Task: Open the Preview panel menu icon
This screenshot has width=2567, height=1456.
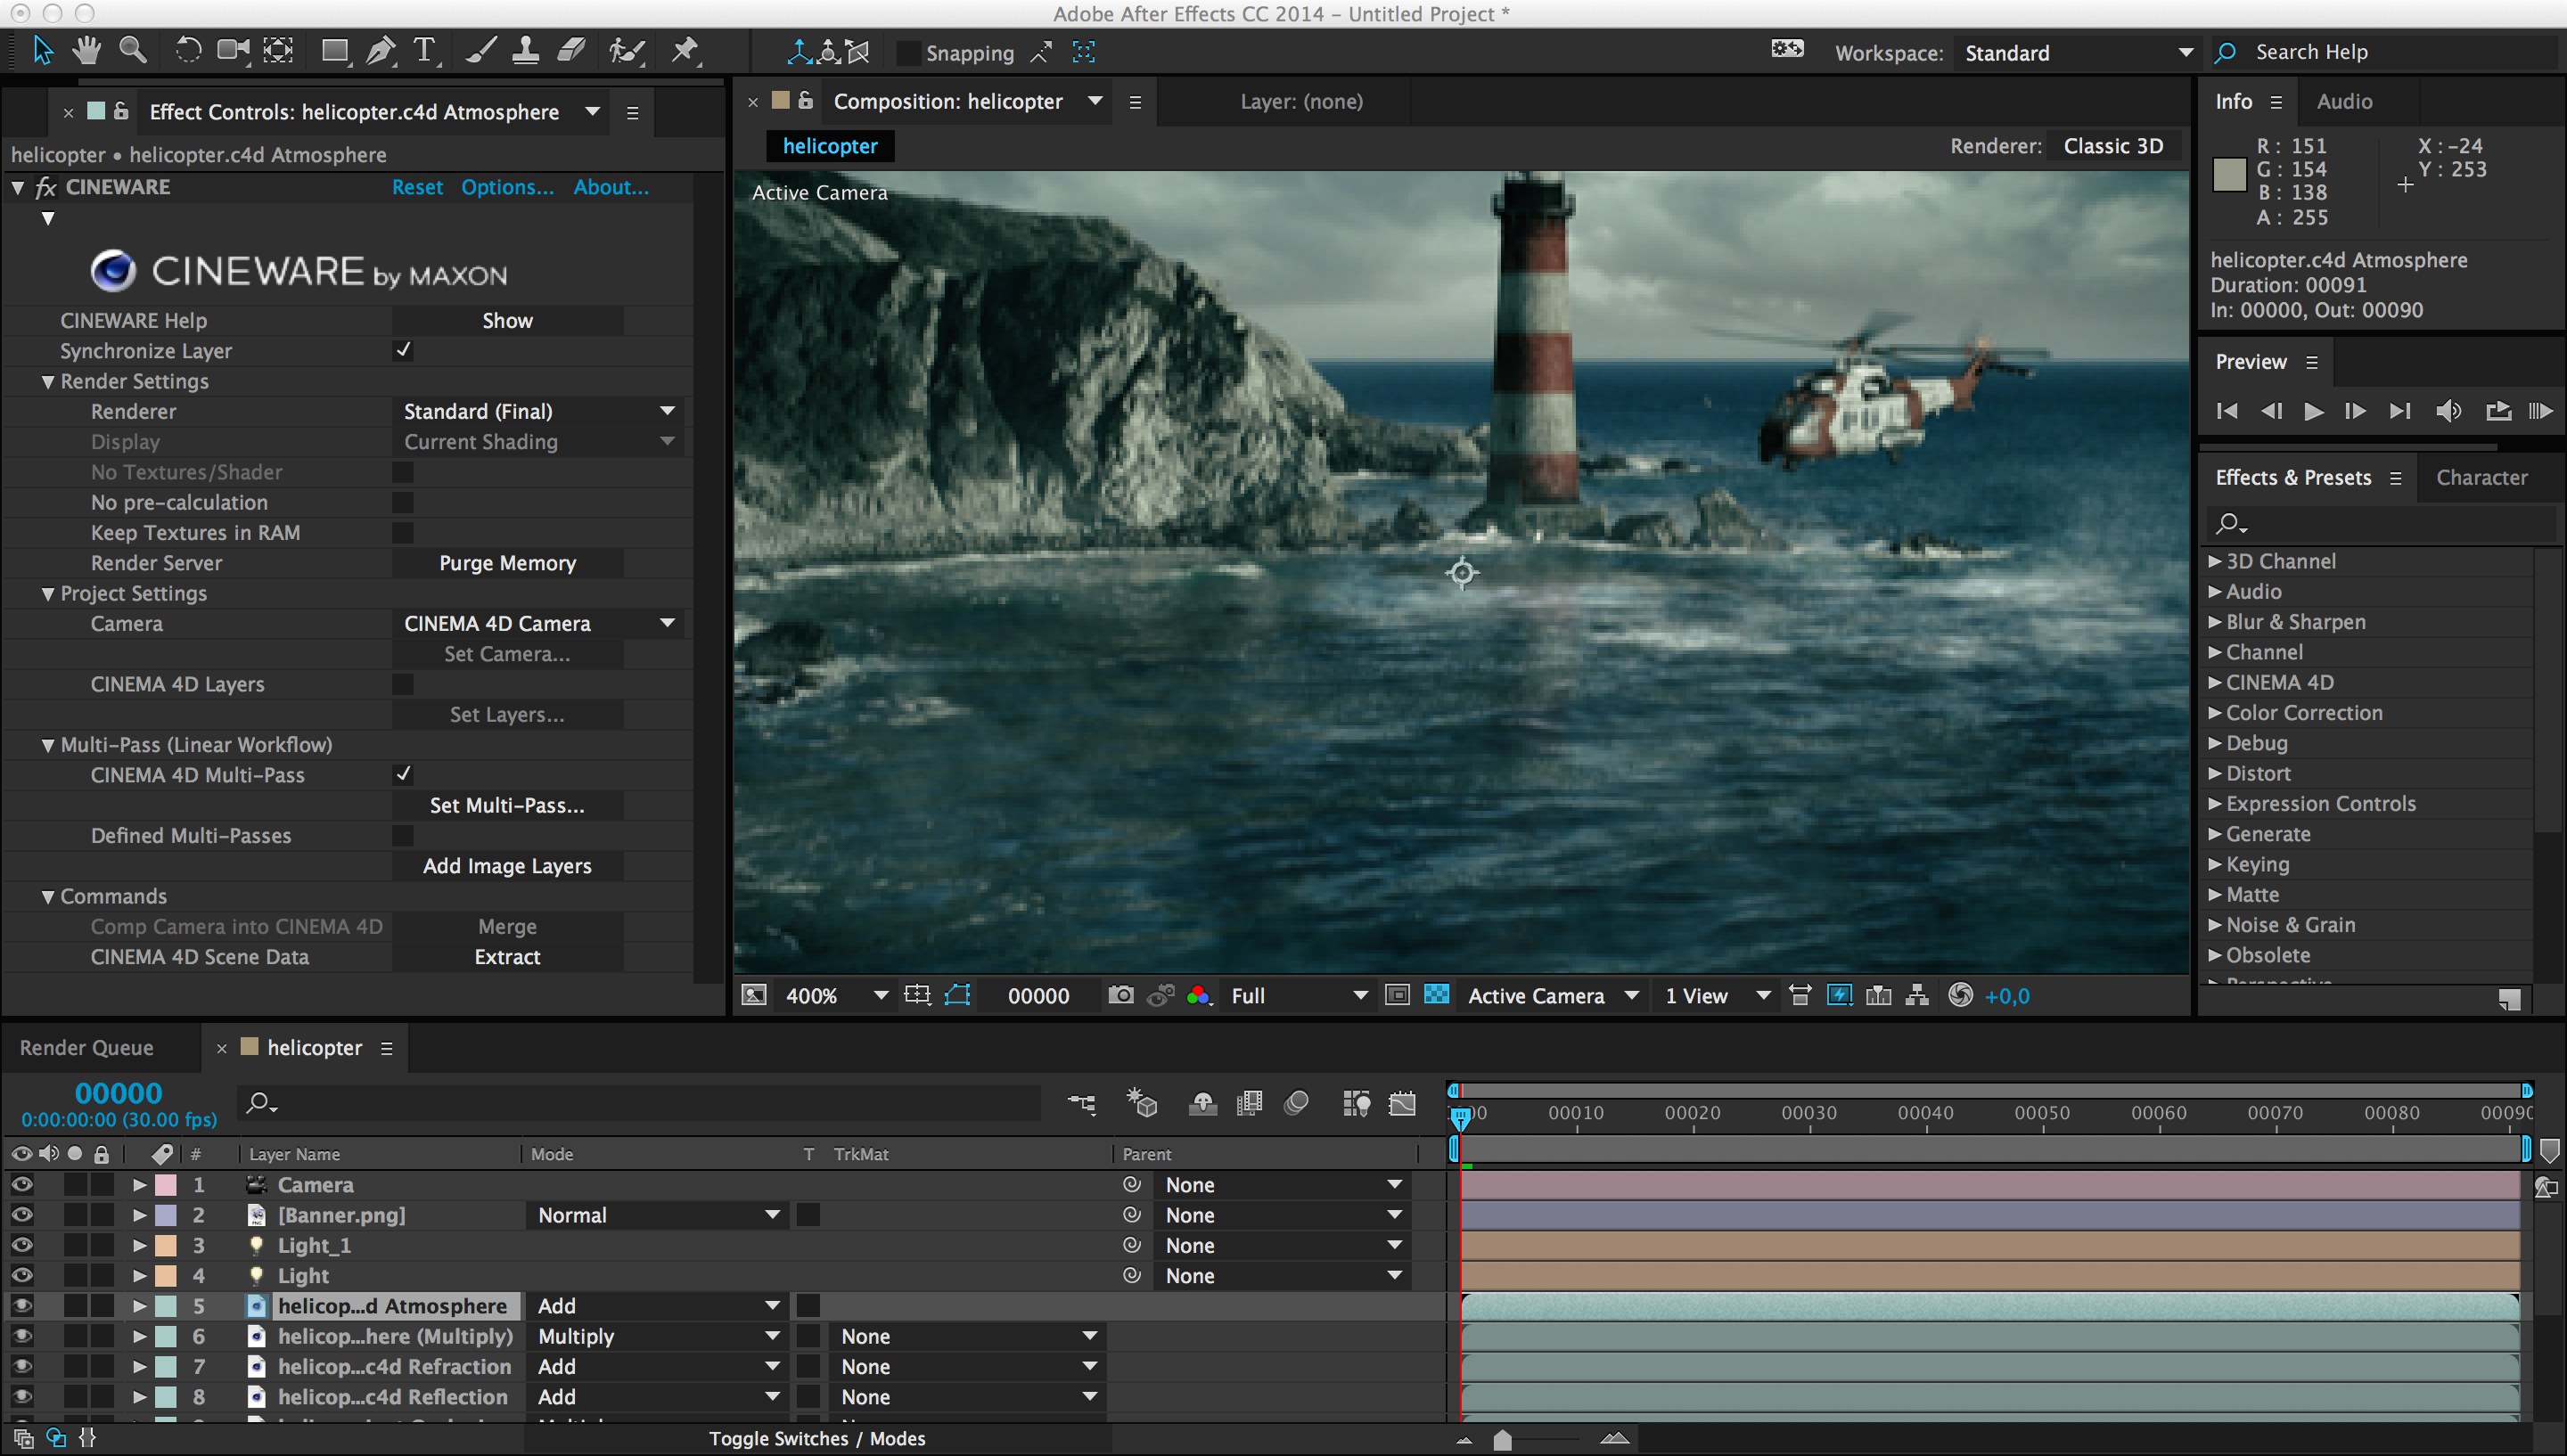Action: (2311, 362)
